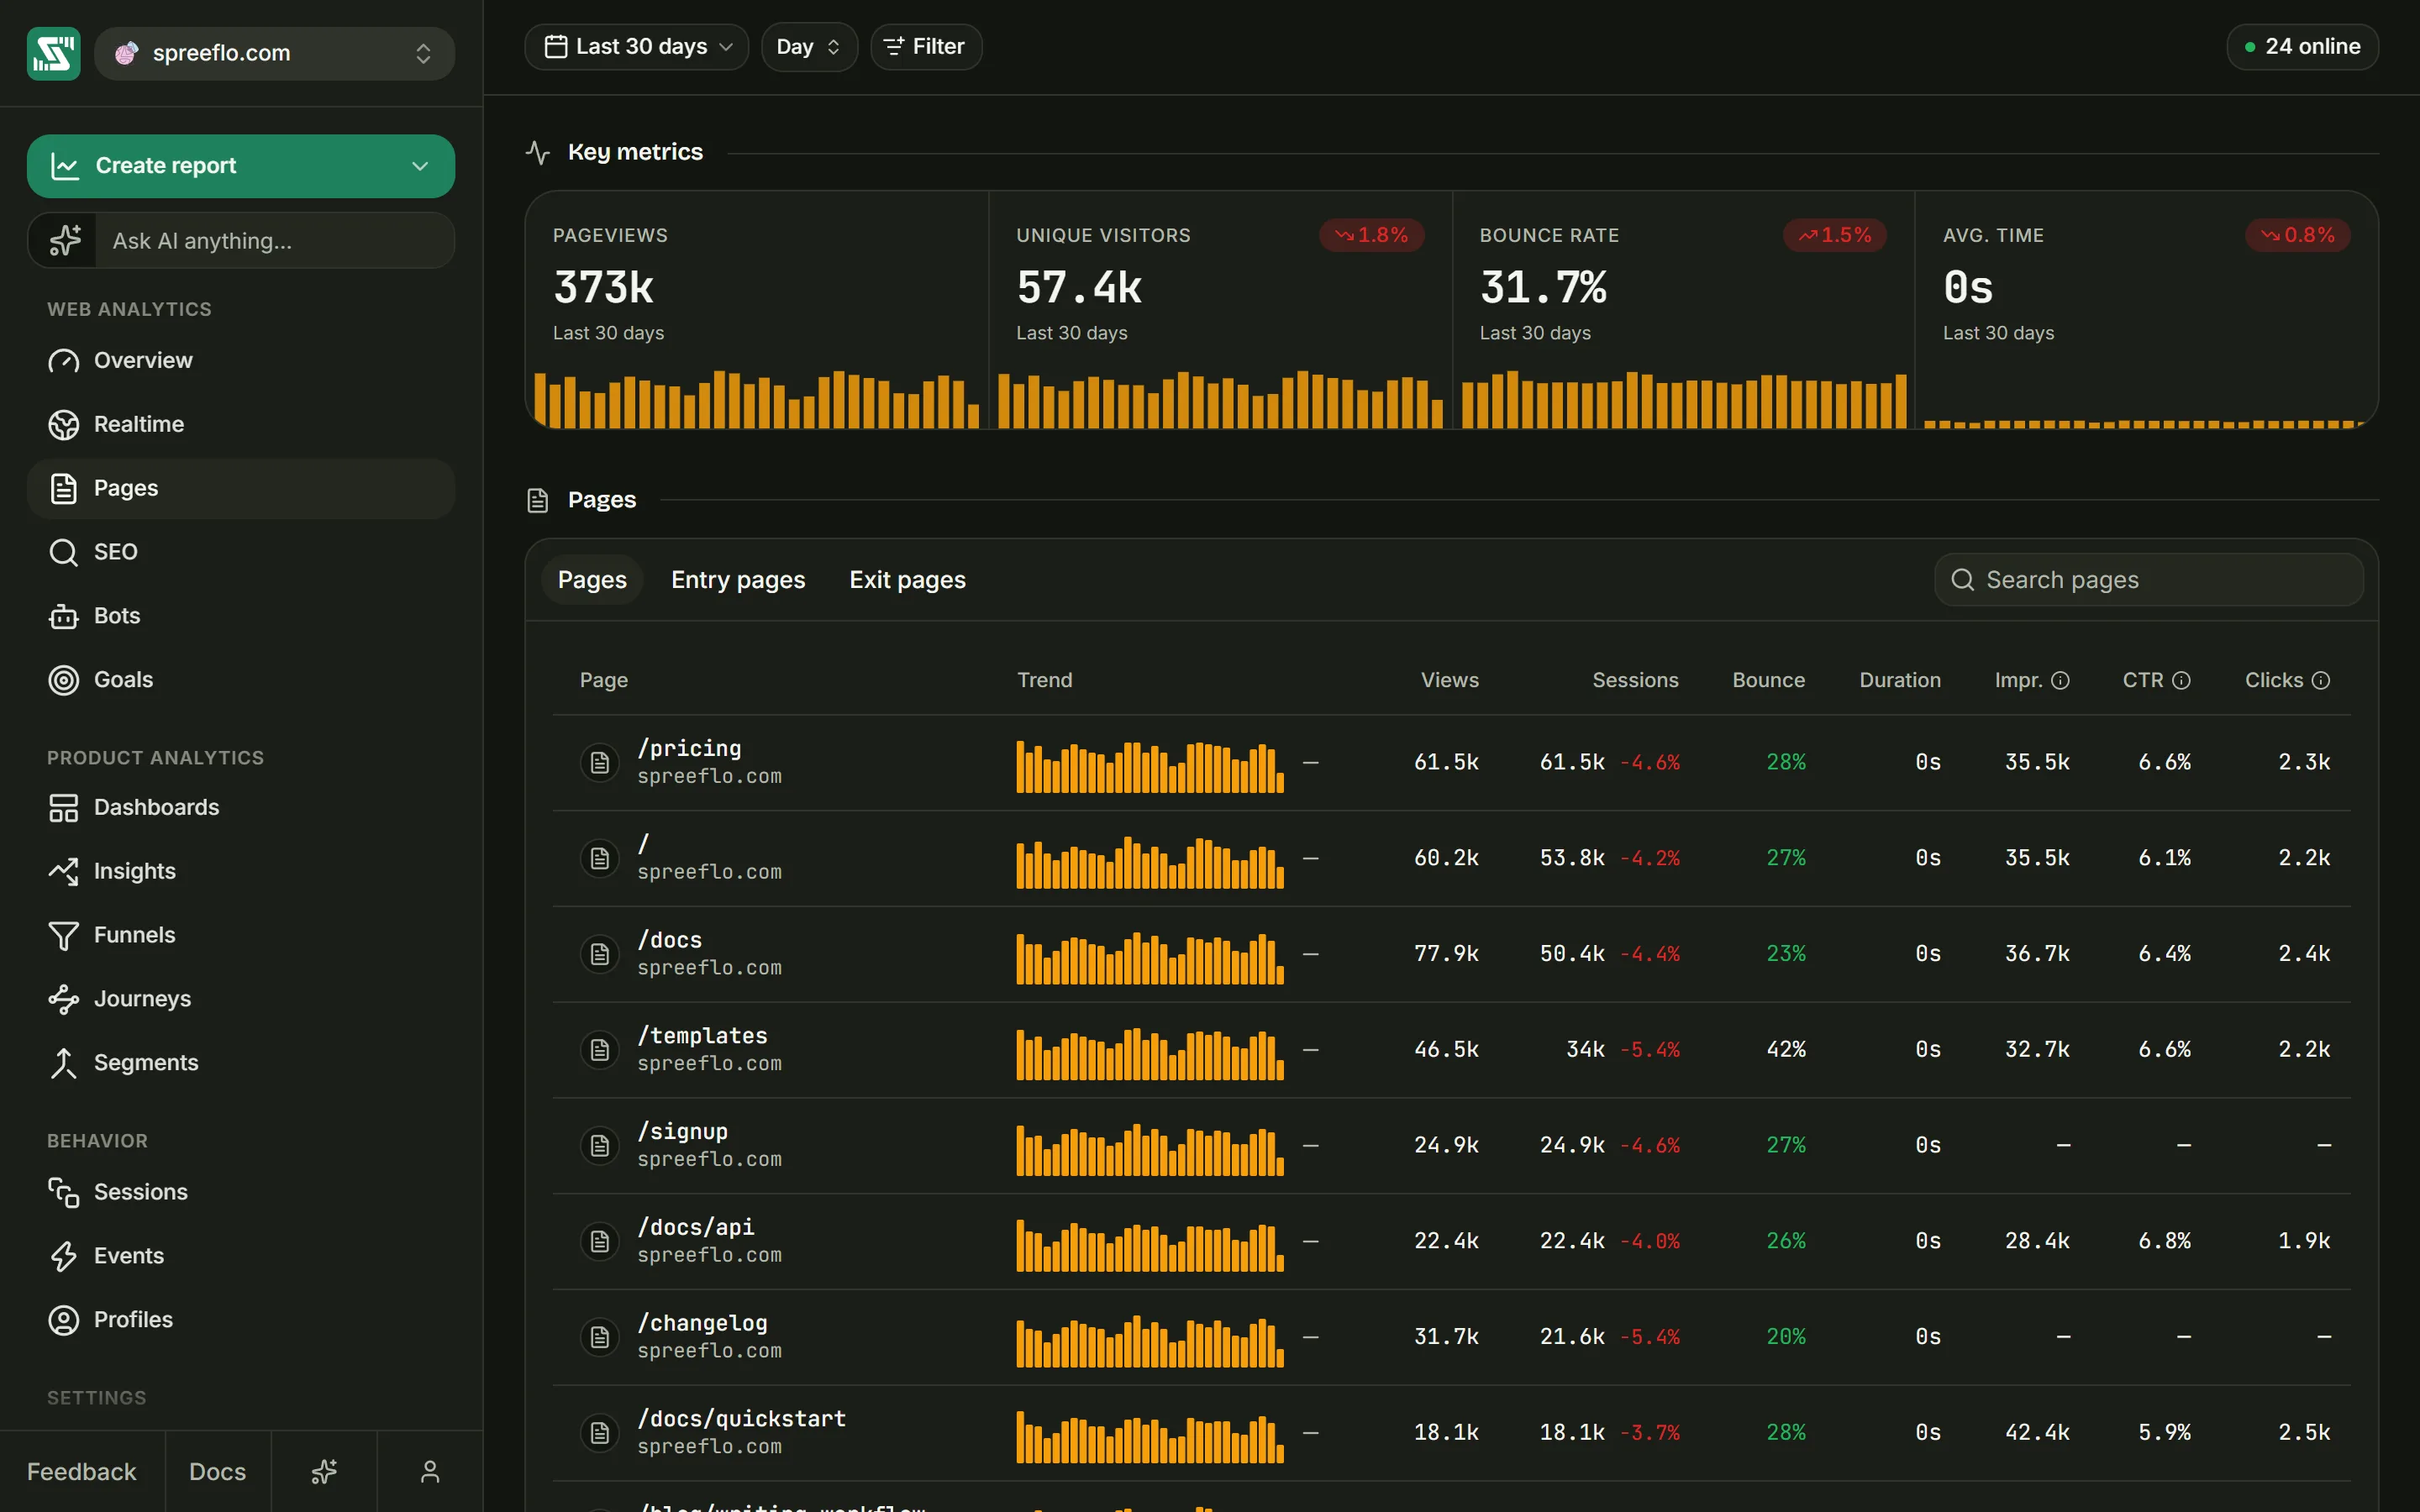Click the Feedback button
2420x1512 pixels.
82,1471
